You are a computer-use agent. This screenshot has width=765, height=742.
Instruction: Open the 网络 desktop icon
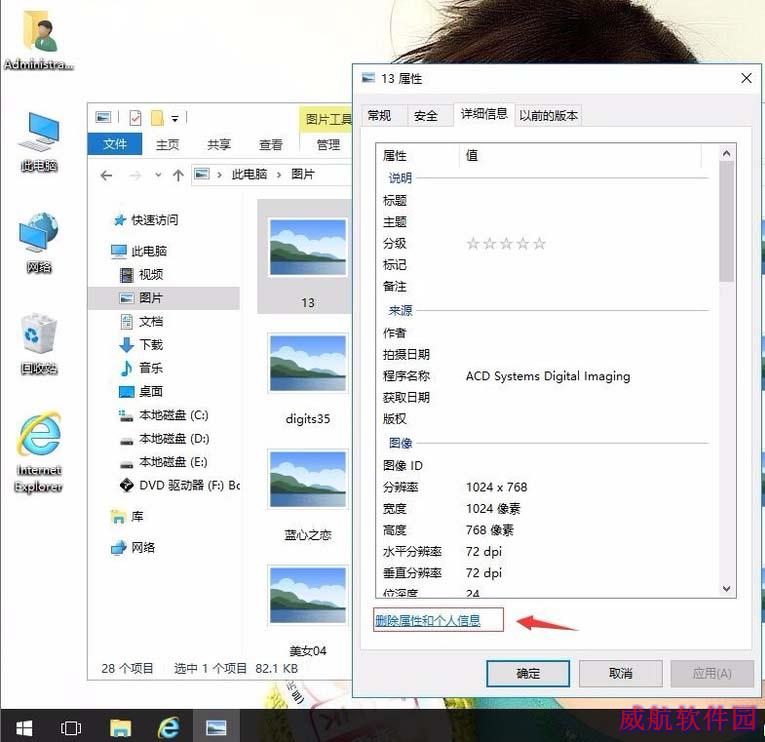pos(39,242)
